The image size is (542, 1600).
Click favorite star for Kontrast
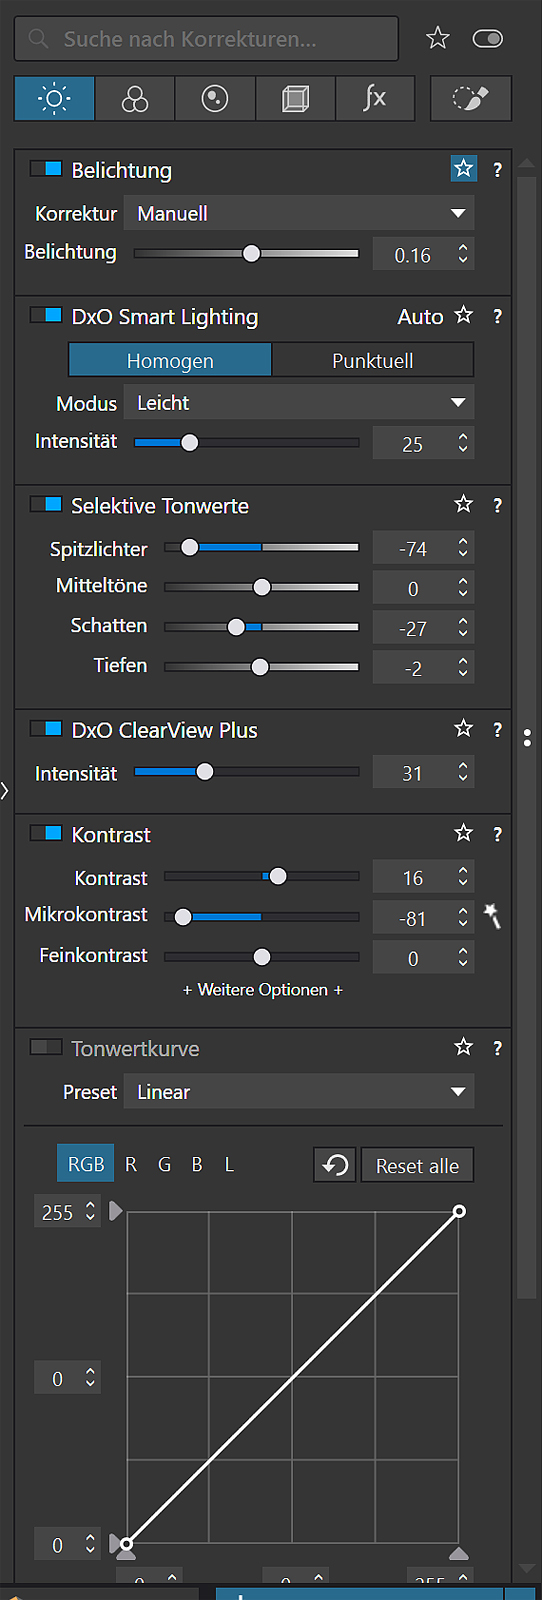463,833
